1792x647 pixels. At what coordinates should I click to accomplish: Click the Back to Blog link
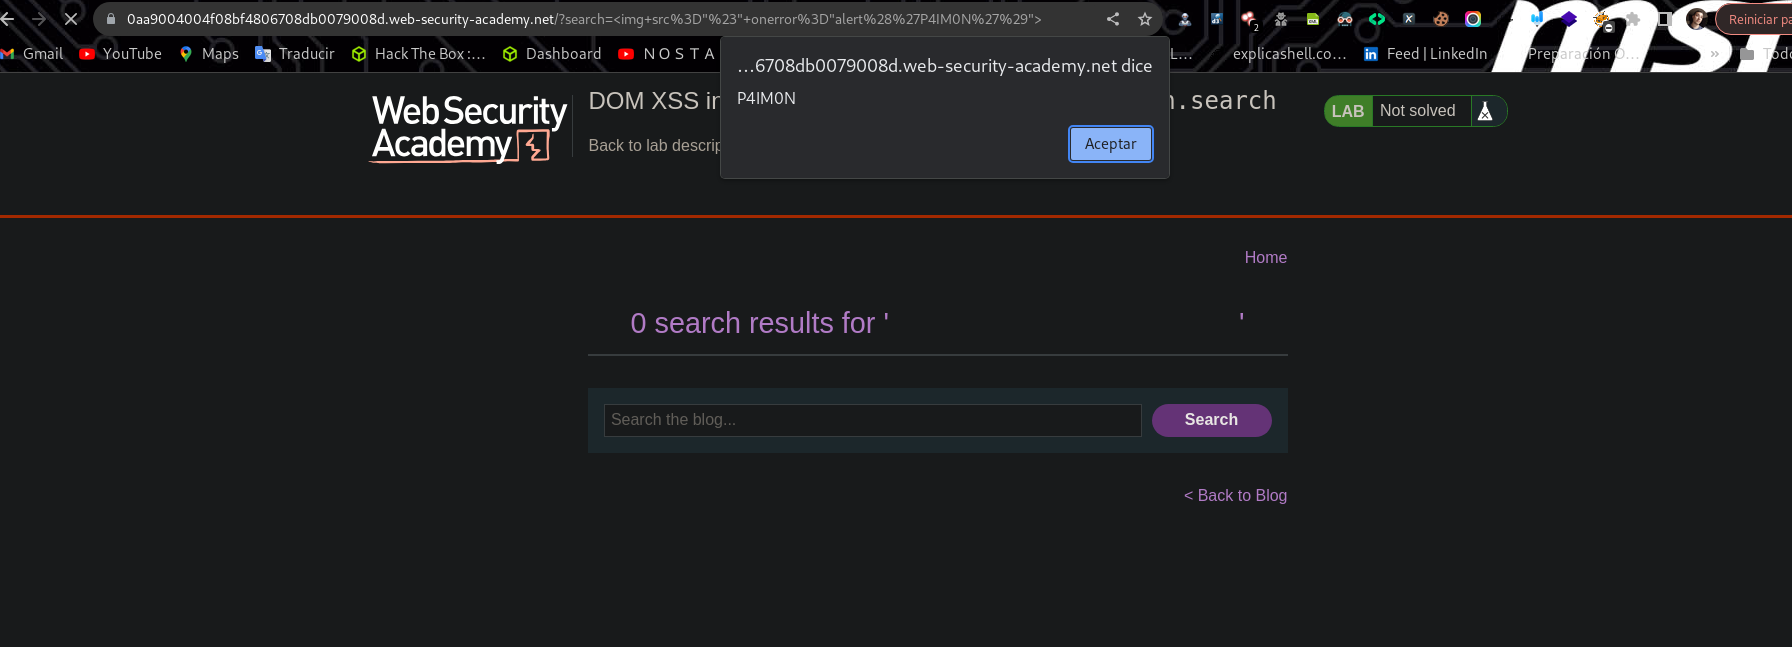coord(1235,495)
